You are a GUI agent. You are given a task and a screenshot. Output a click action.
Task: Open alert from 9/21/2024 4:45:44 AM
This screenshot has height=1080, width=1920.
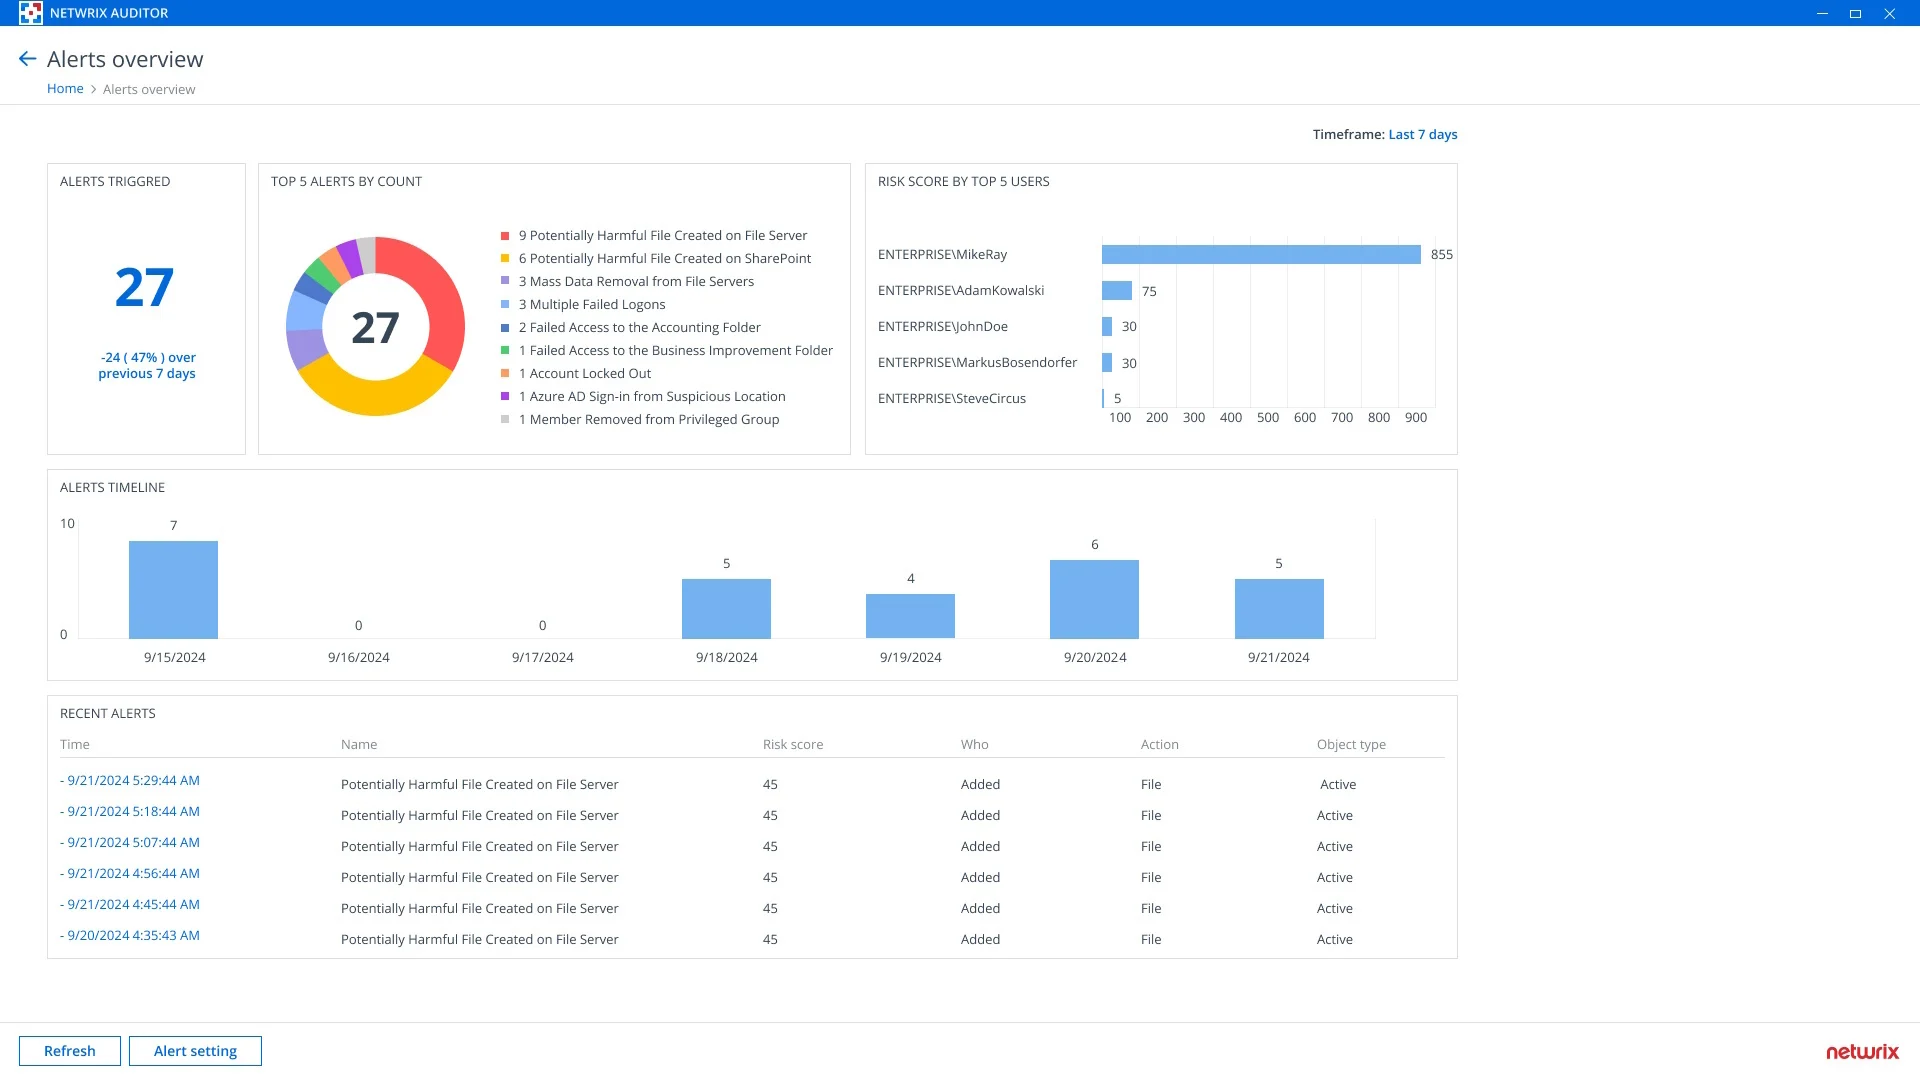pos(130,904)
